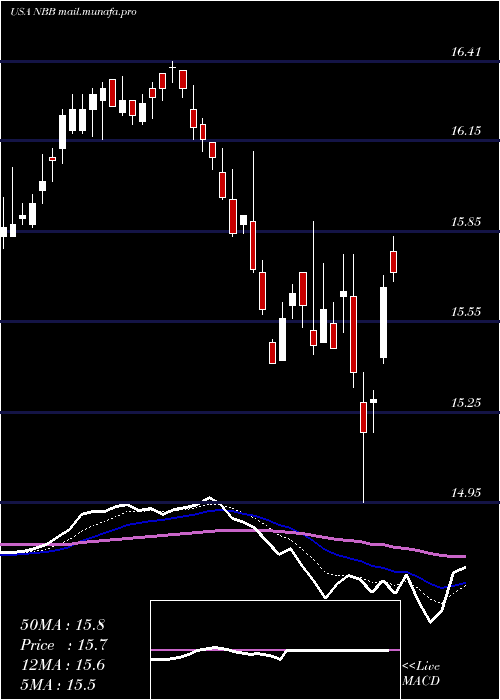Screen dimensions: 500x700
Task: Click the USA NBB mail.munafa.pro header text
Action: tap(73, 12)
